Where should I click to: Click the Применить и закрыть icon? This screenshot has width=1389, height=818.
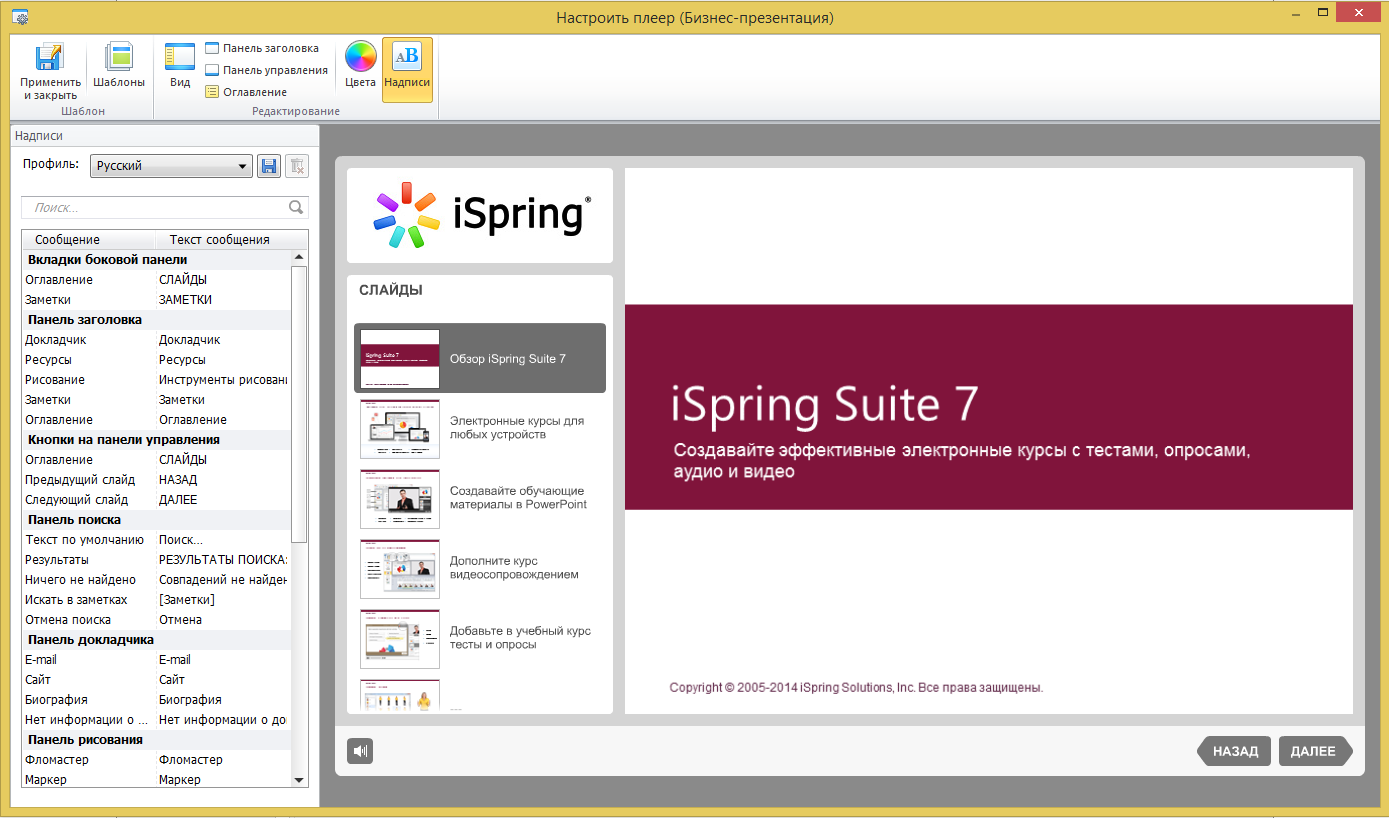point(50,72)
